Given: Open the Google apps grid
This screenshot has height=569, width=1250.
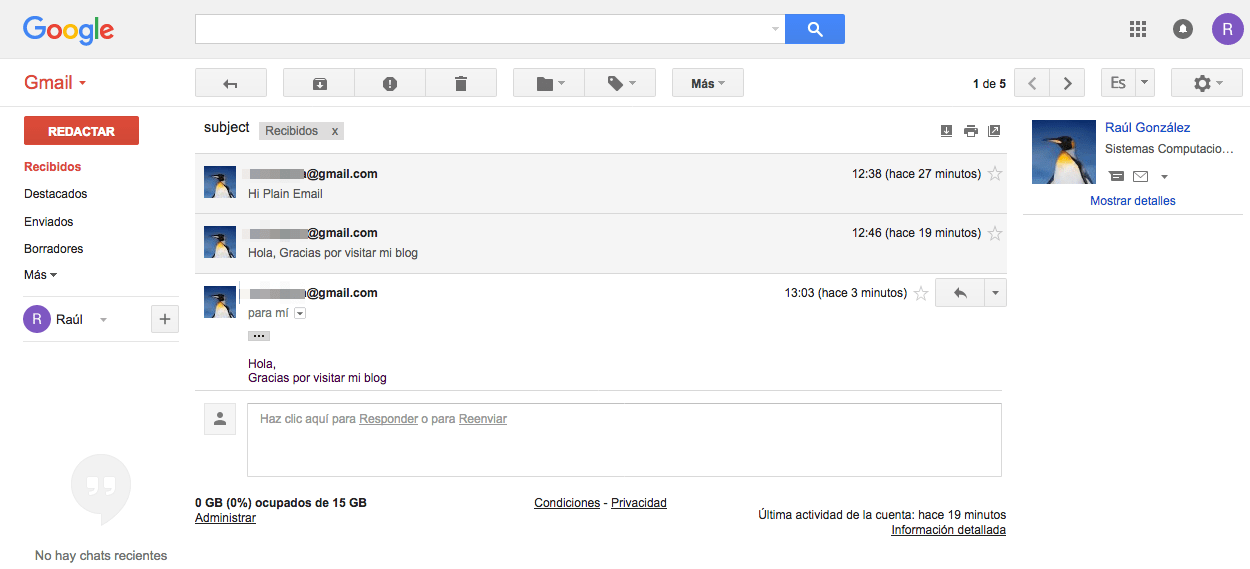Looking at the screenshot, I should click(1137, 29).
